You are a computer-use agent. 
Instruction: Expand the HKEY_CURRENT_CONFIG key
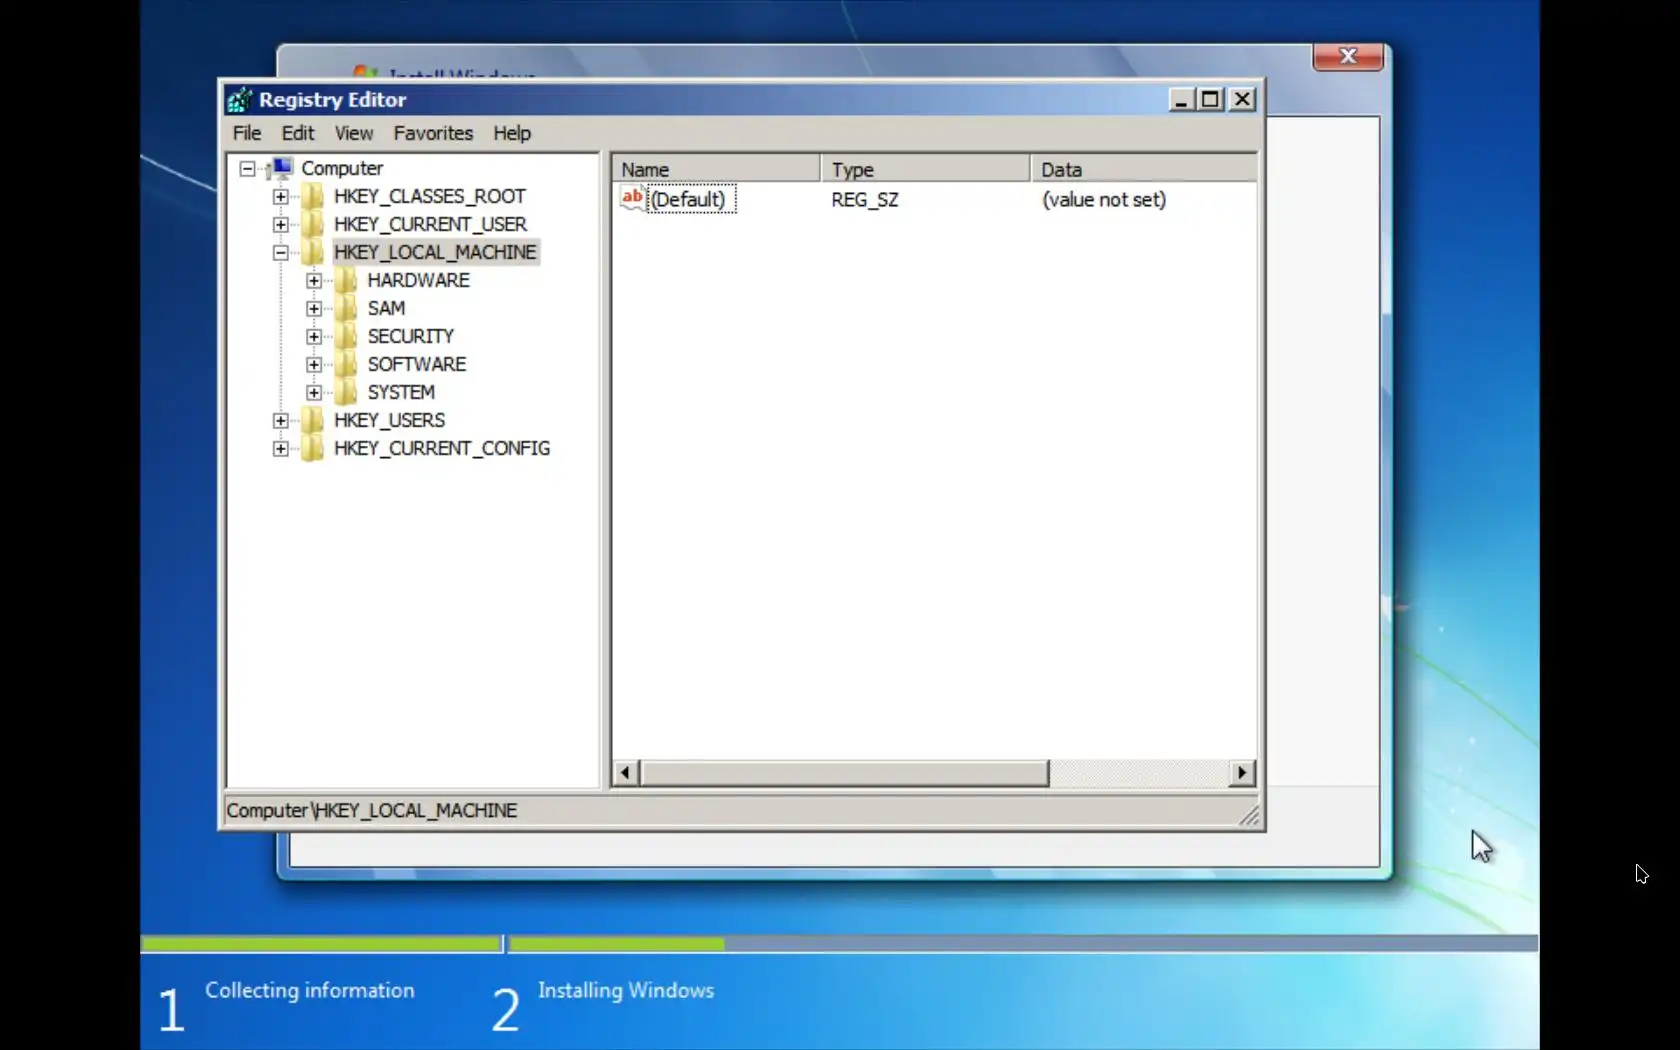tap(281, 449)
